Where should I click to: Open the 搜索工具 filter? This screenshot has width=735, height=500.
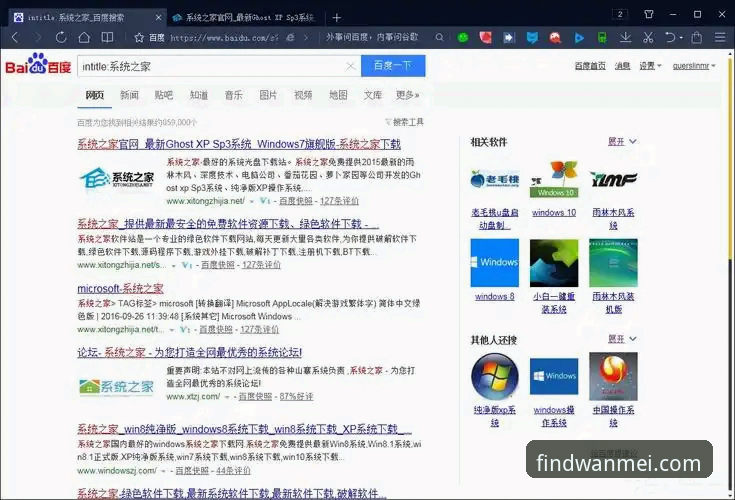[x=404, y=122]
